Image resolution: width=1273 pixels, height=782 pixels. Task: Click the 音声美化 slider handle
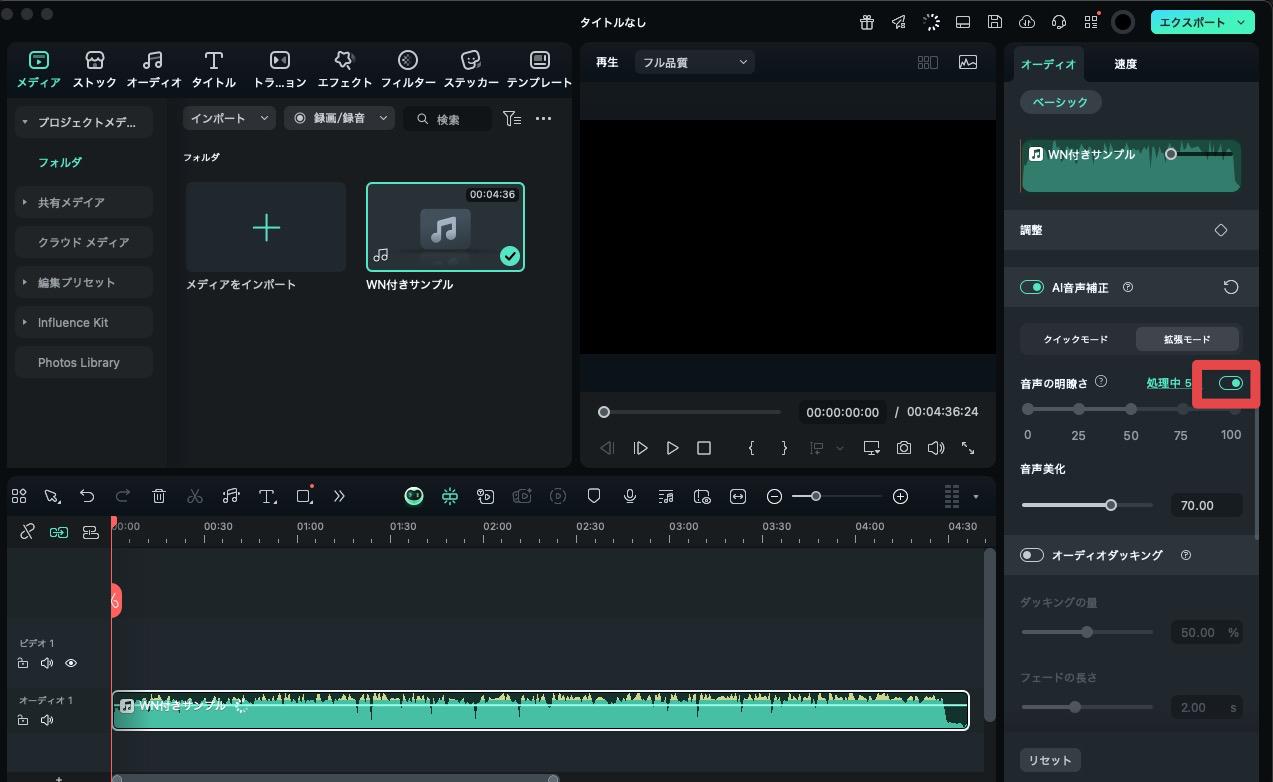(1110, 505)
